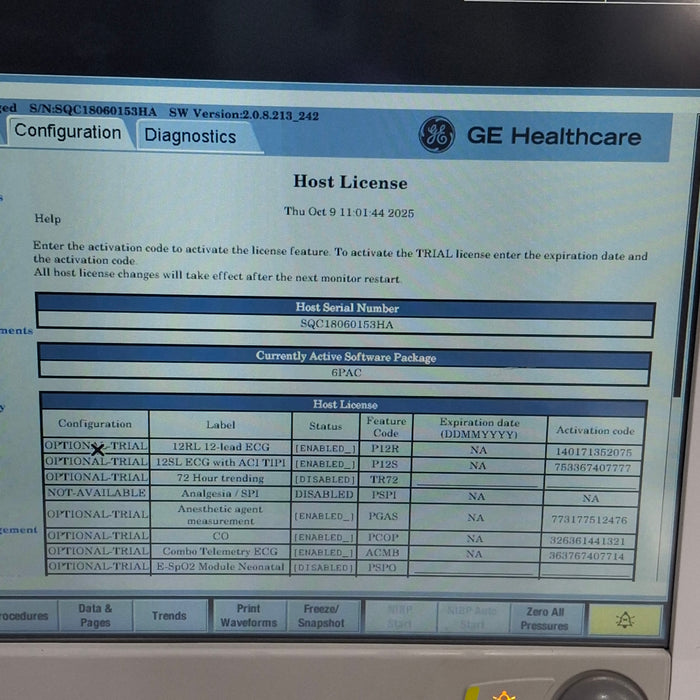Click feature code PSPI
Viewport: 700px width, 700px height.
tap(383, 495)
